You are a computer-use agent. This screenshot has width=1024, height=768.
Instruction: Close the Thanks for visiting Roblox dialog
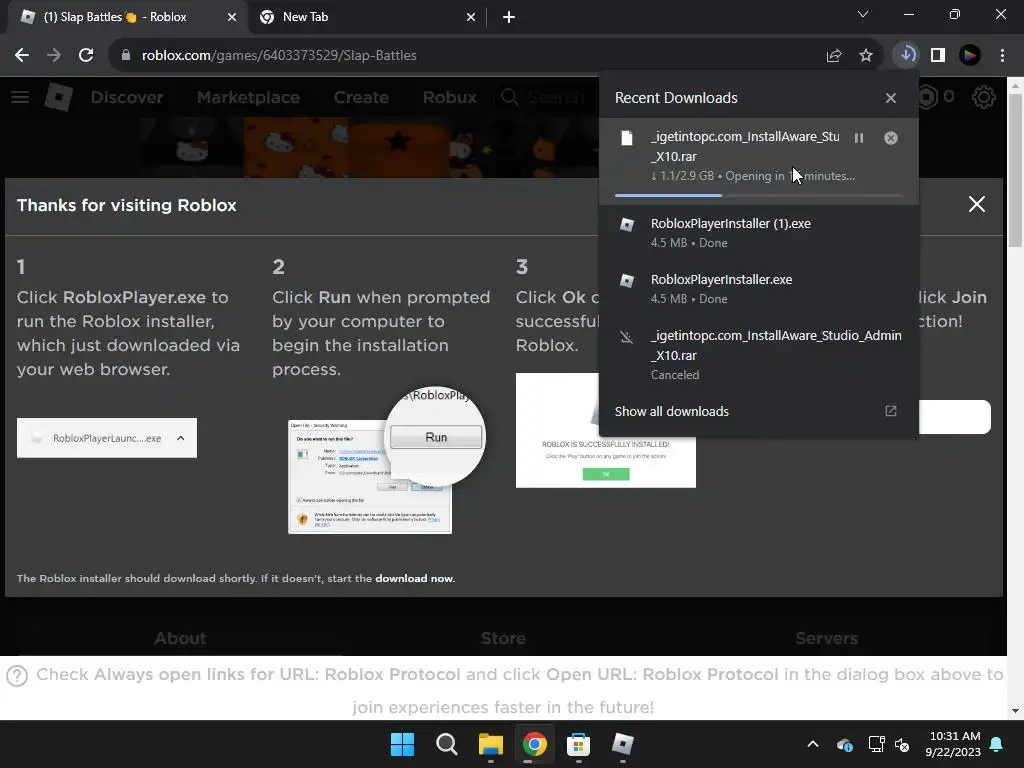[976, 204]
